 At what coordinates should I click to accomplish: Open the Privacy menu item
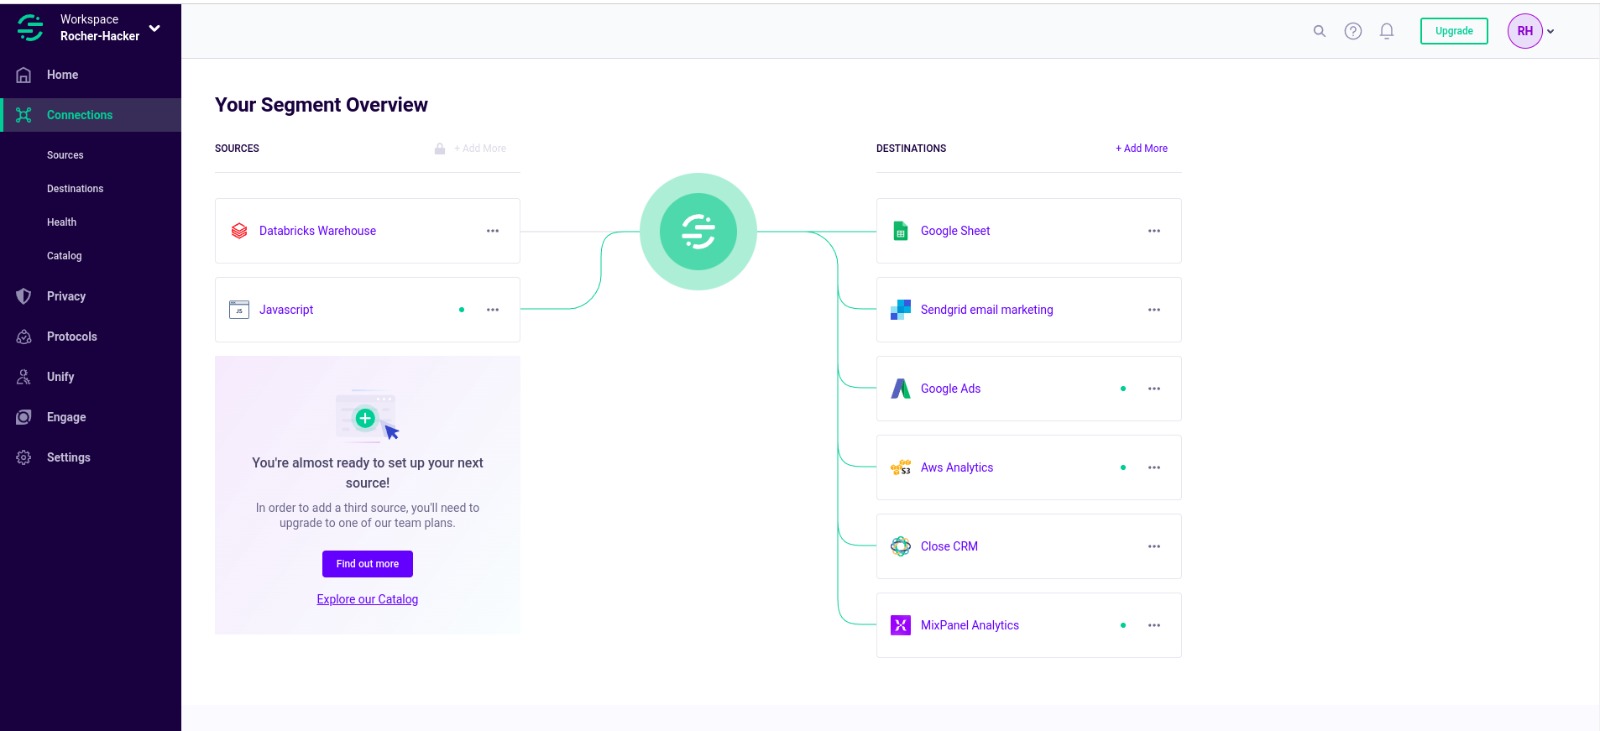coord(66,296)
